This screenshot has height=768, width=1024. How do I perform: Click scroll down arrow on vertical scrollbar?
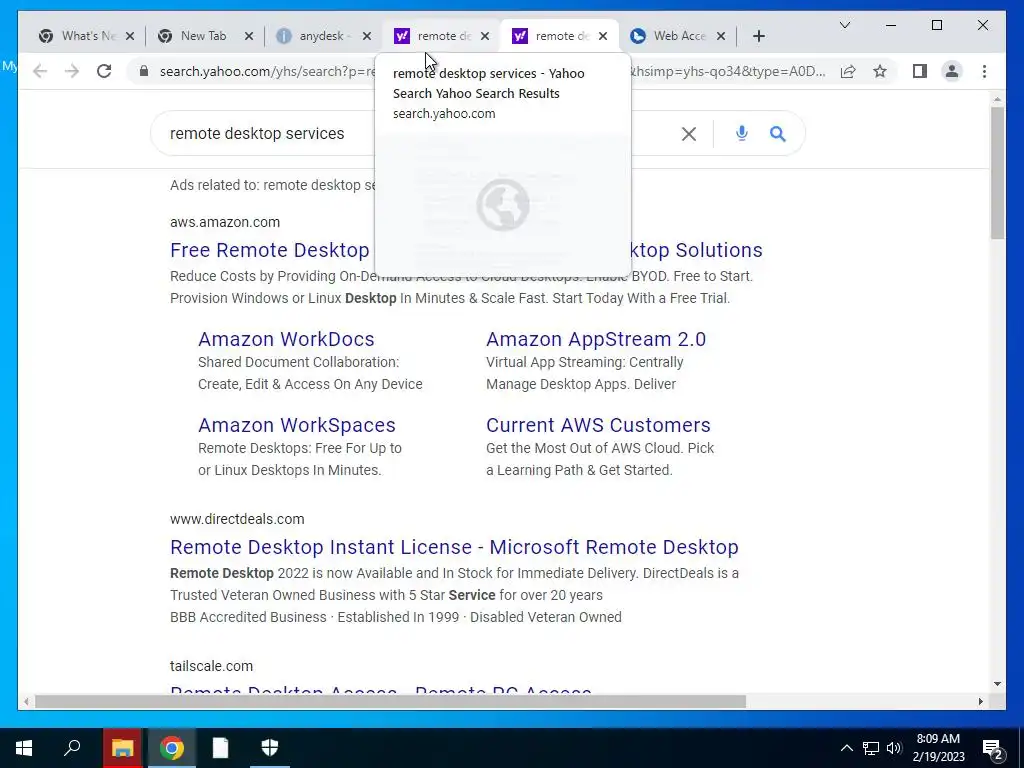pyautogui.click(x=997, y=684)
